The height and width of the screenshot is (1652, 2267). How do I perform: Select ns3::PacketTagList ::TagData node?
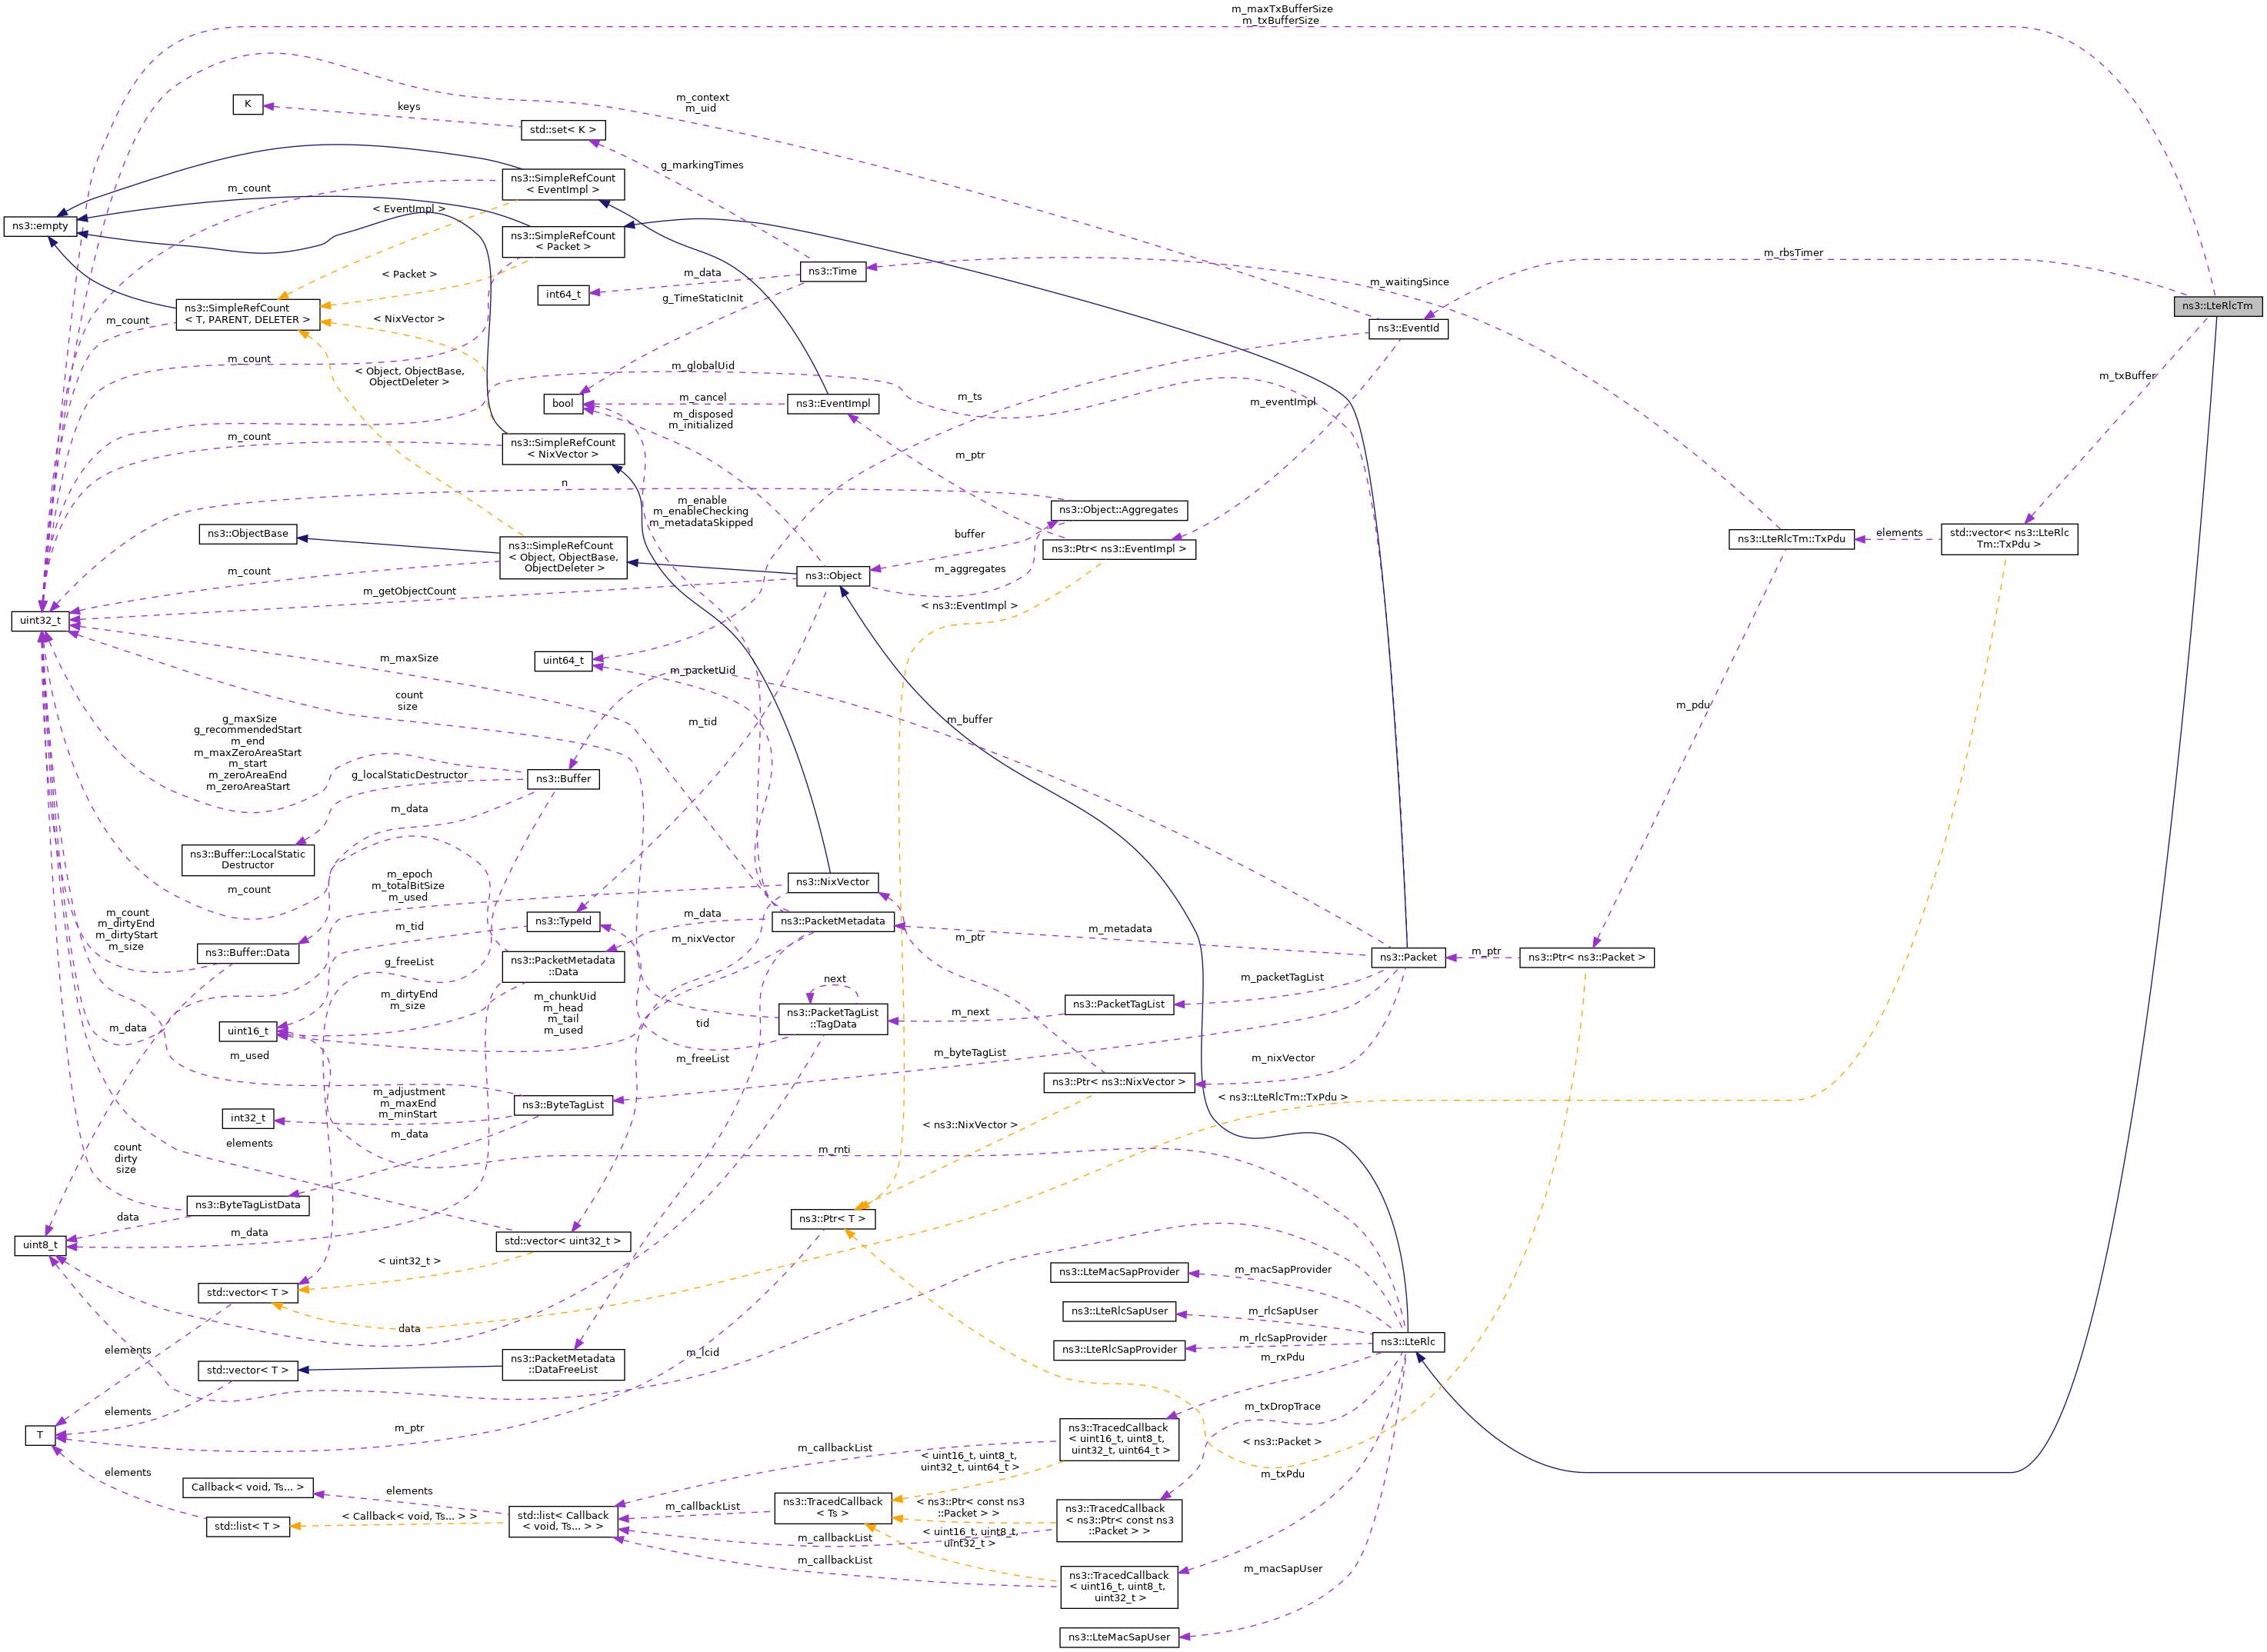tap(832, 1018)
